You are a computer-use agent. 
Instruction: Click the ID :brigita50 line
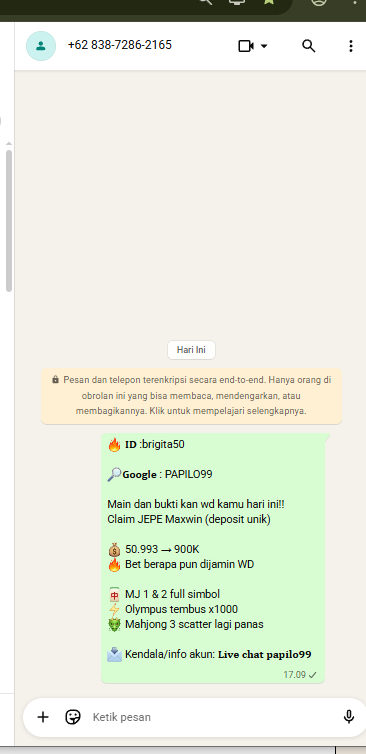(146, 444)
